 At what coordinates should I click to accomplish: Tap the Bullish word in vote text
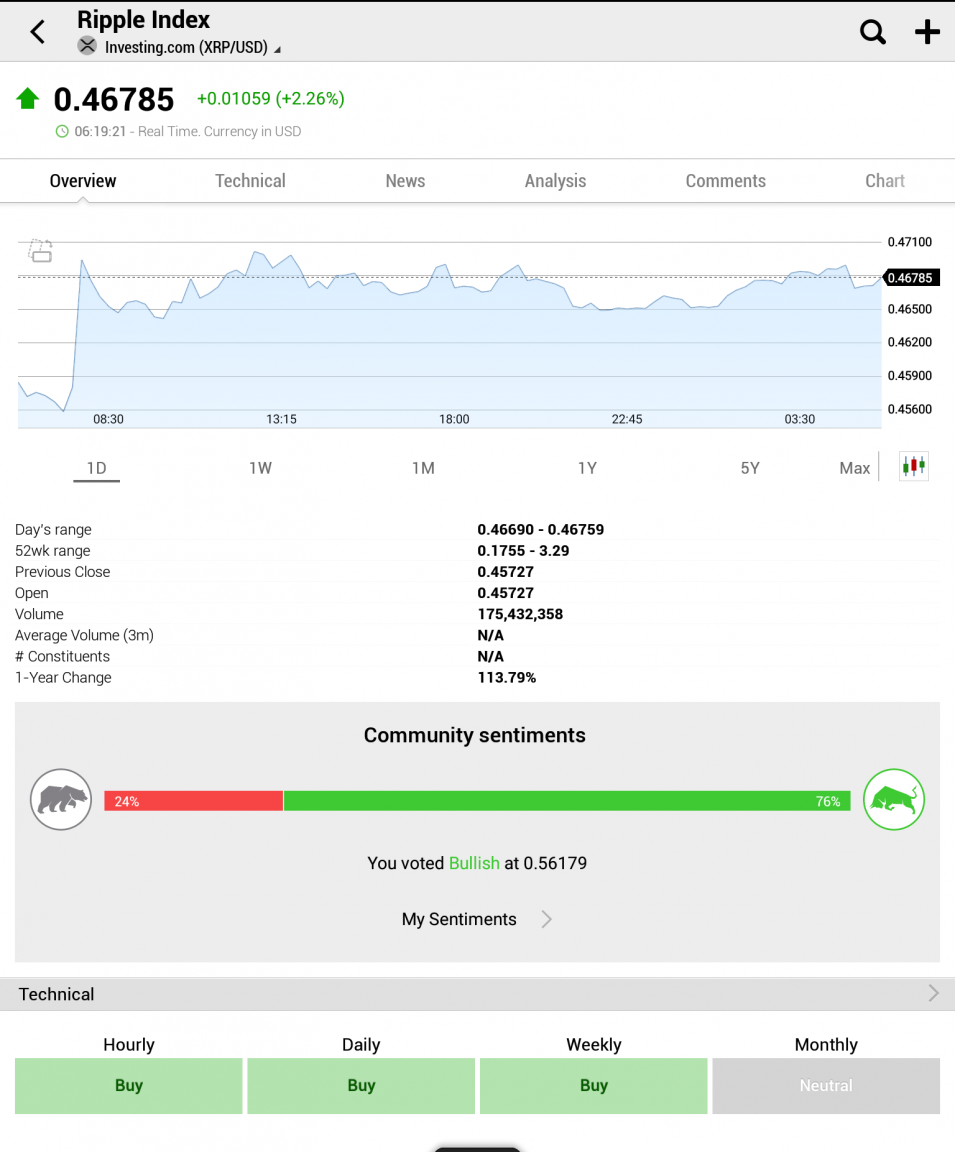tap(474, 863)
